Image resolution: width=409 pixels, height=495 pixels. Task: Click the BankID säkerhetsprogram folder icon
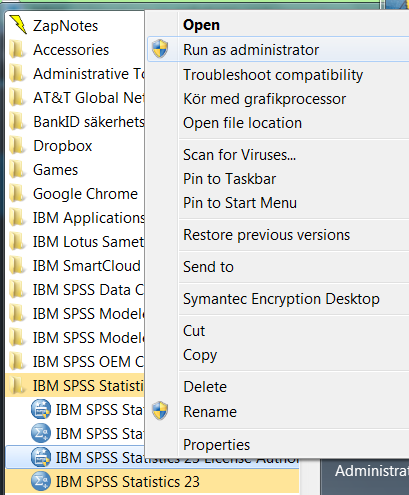(17, 122)
